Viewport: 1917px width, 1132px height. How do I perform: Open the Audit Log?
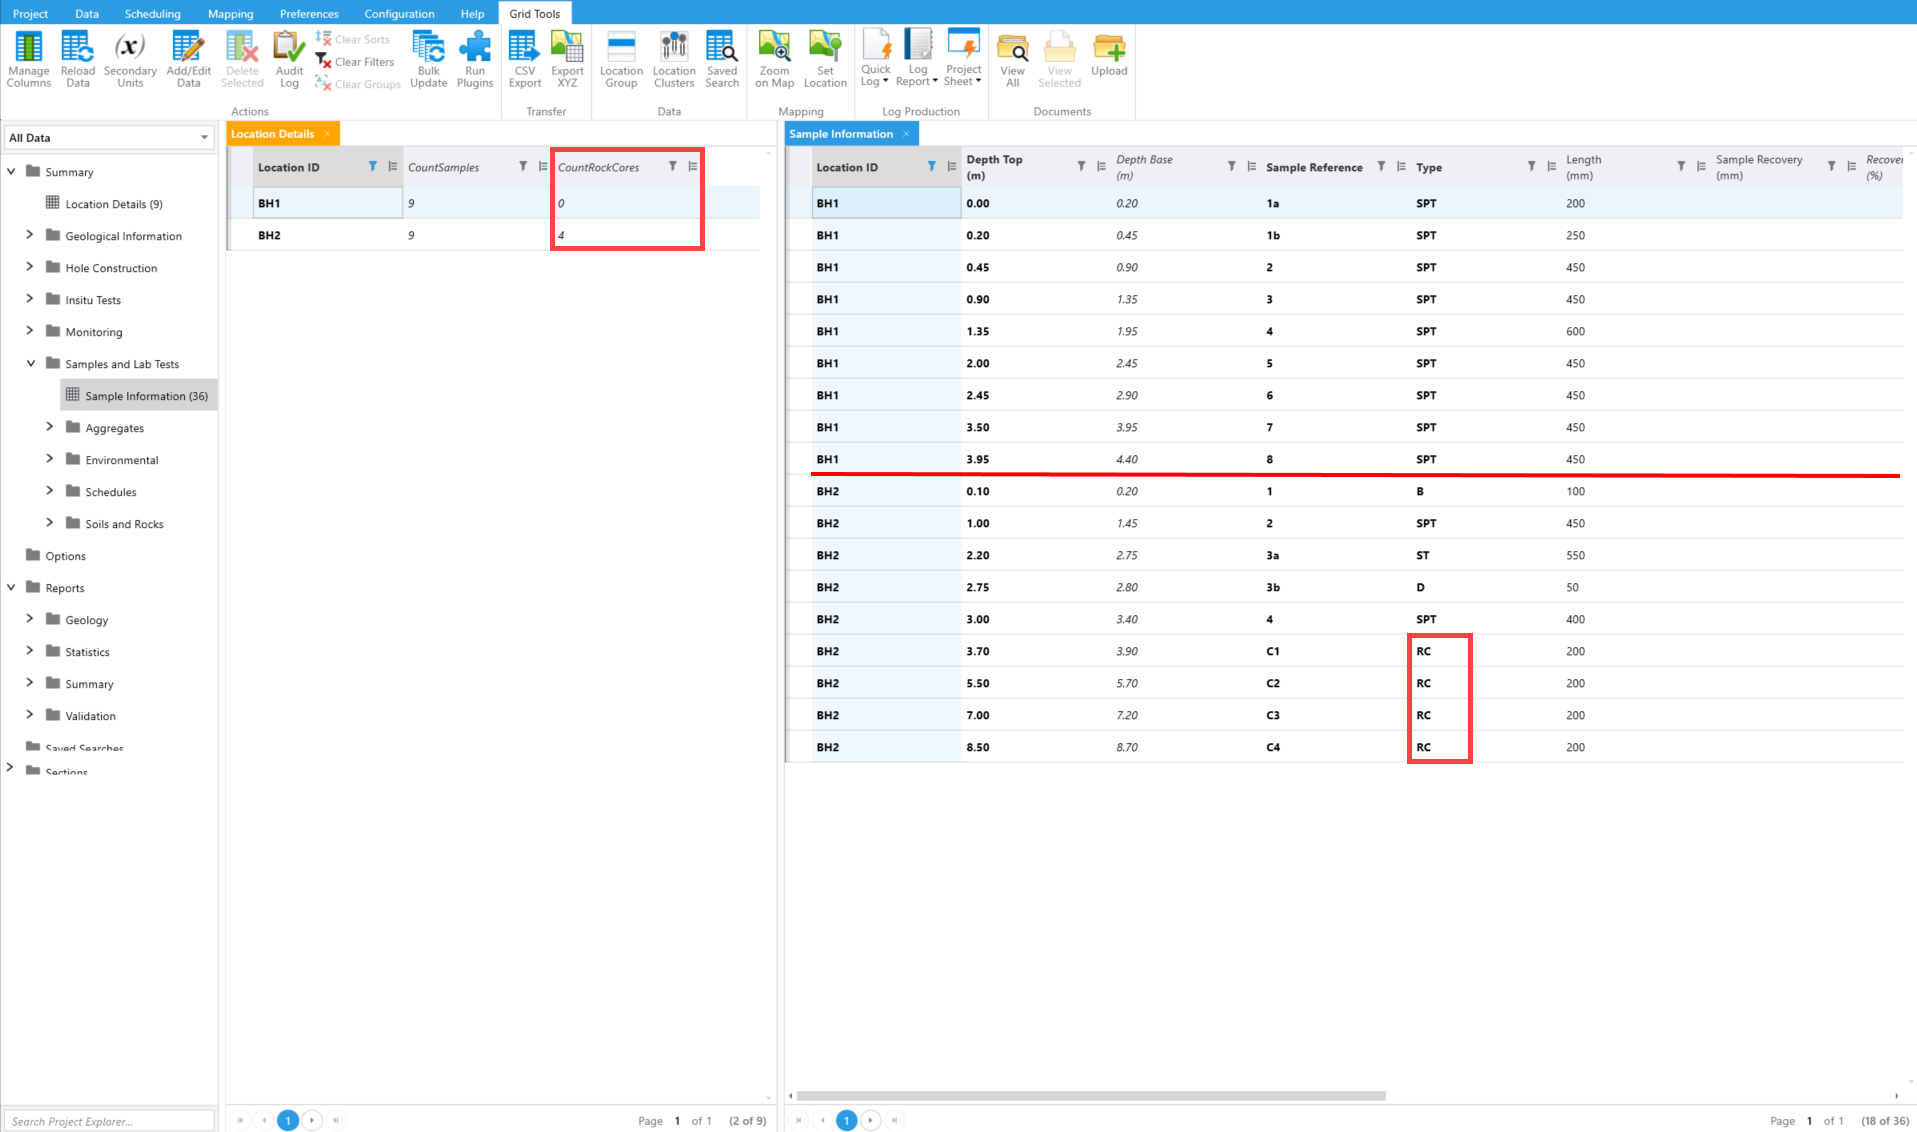pos(289,59)
